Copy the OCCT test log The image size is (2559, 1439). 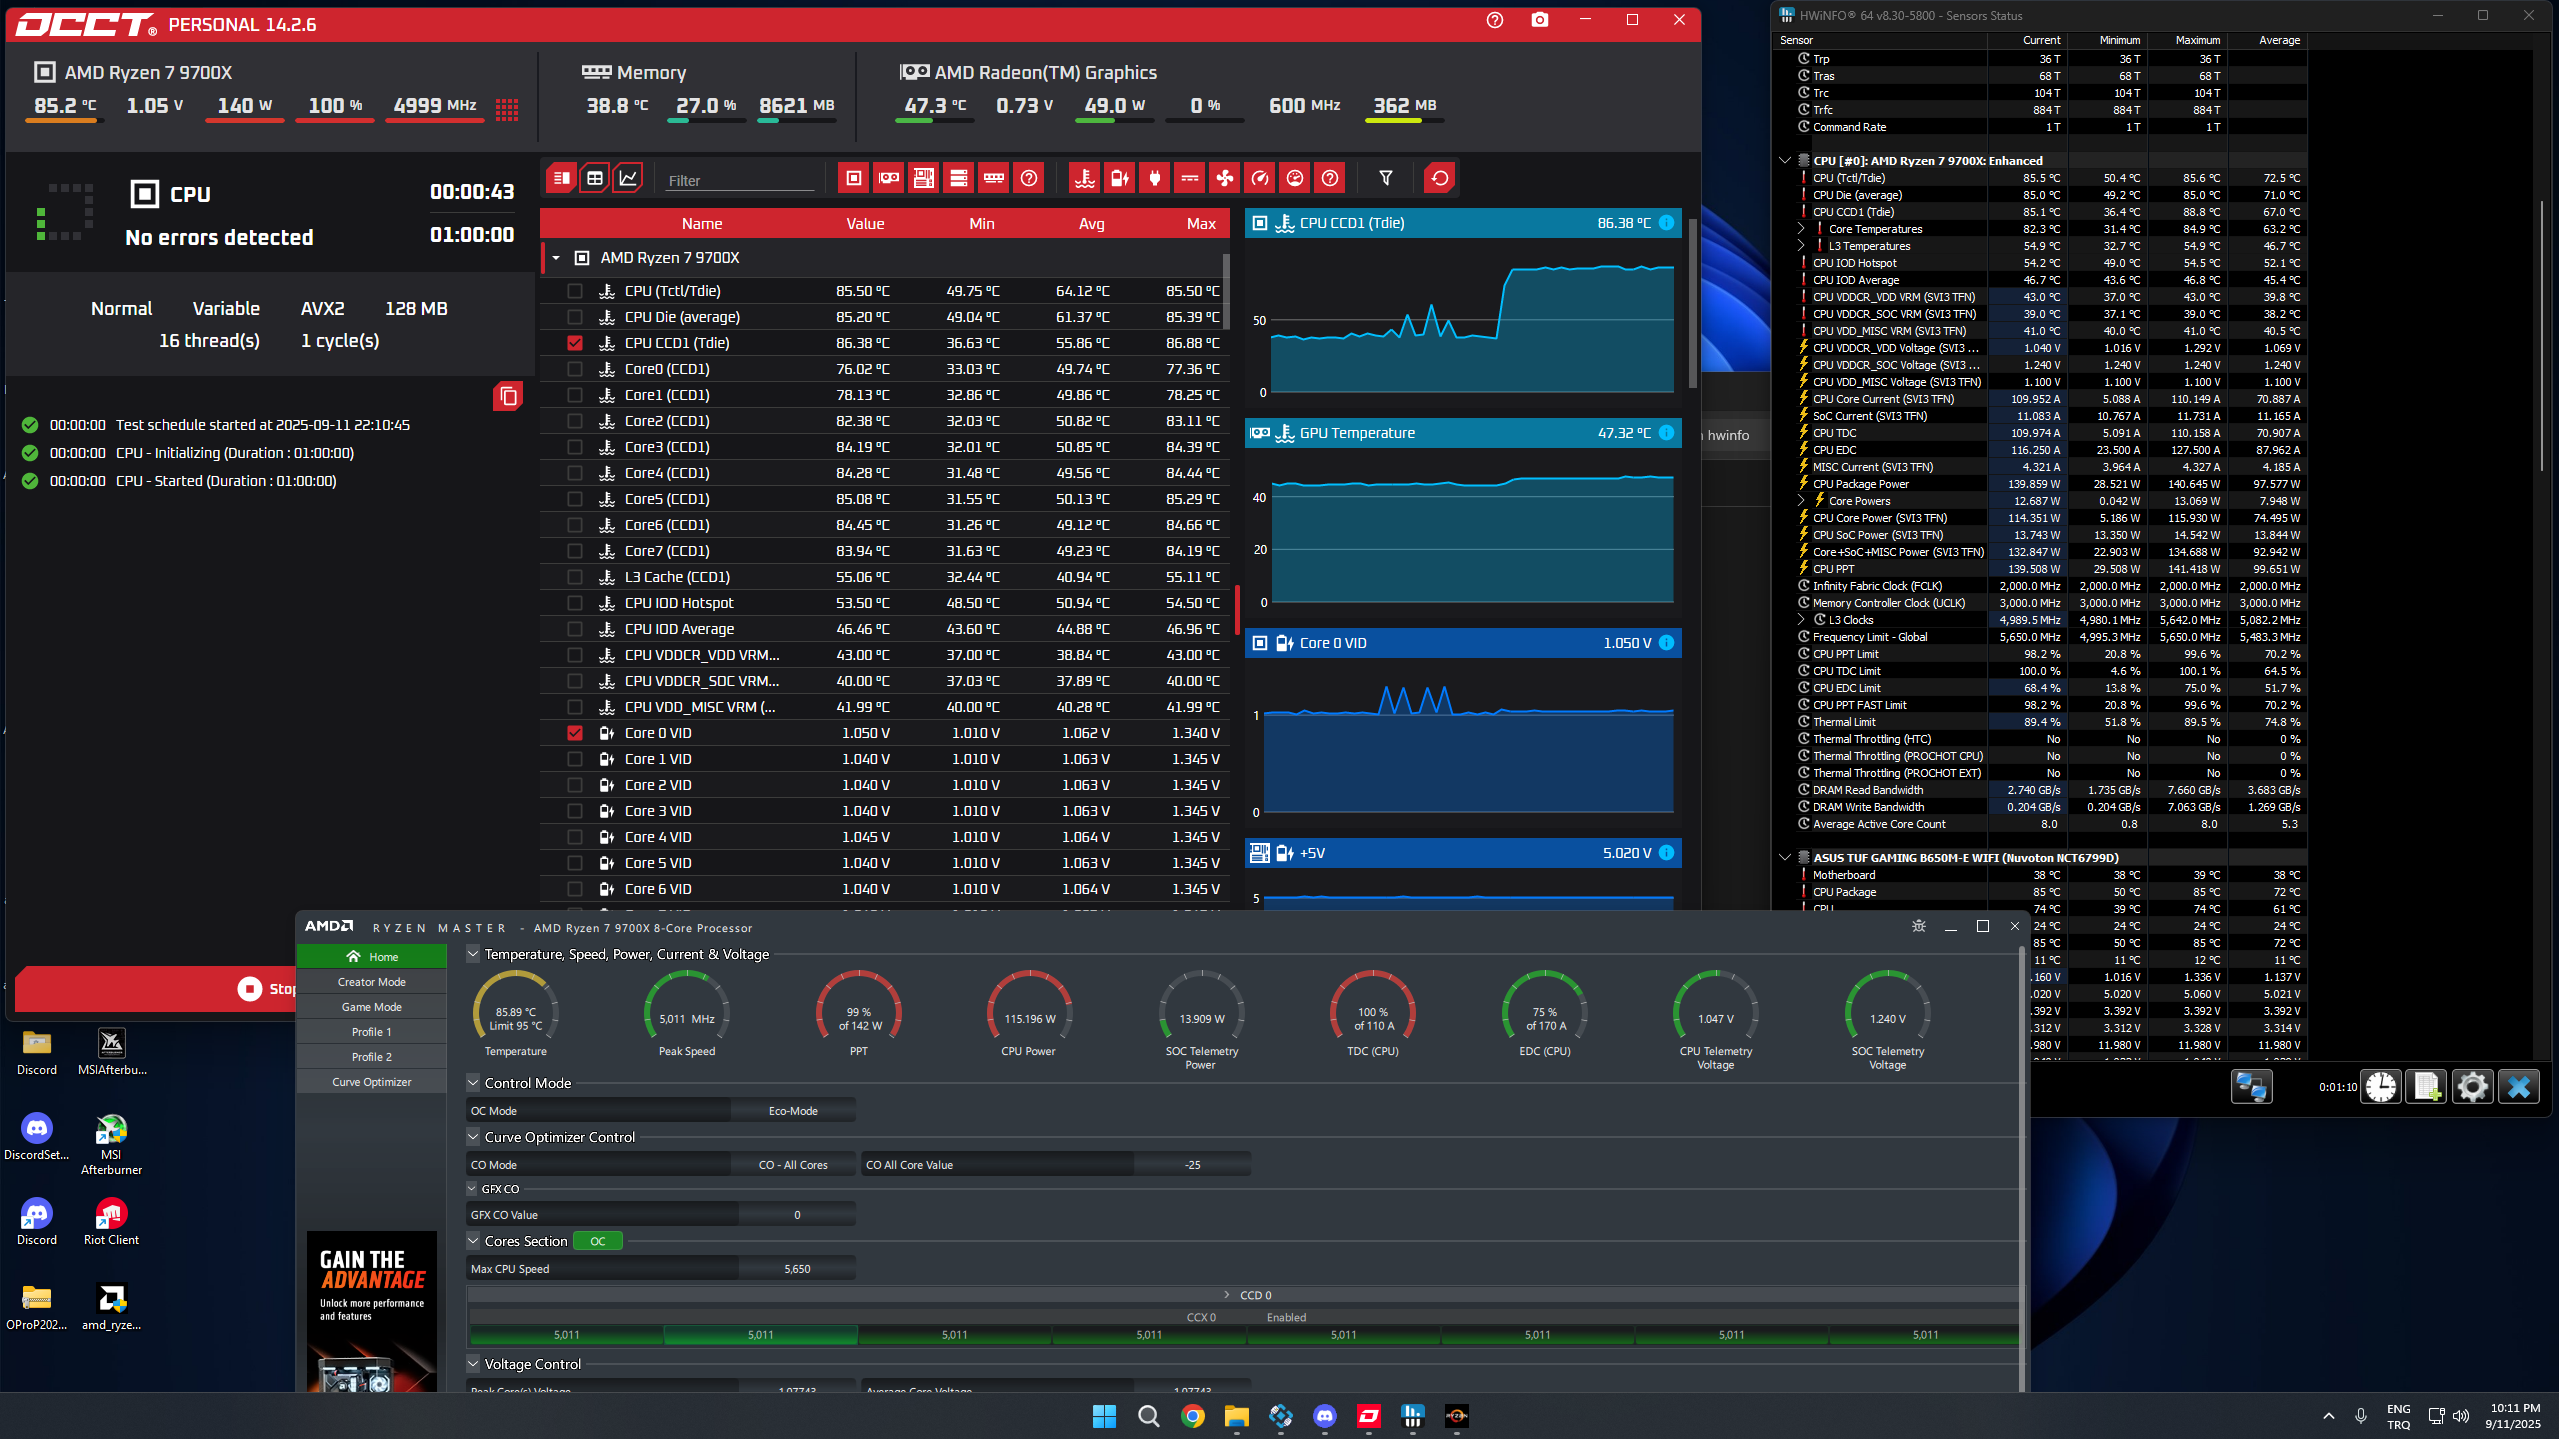point(508,397)
